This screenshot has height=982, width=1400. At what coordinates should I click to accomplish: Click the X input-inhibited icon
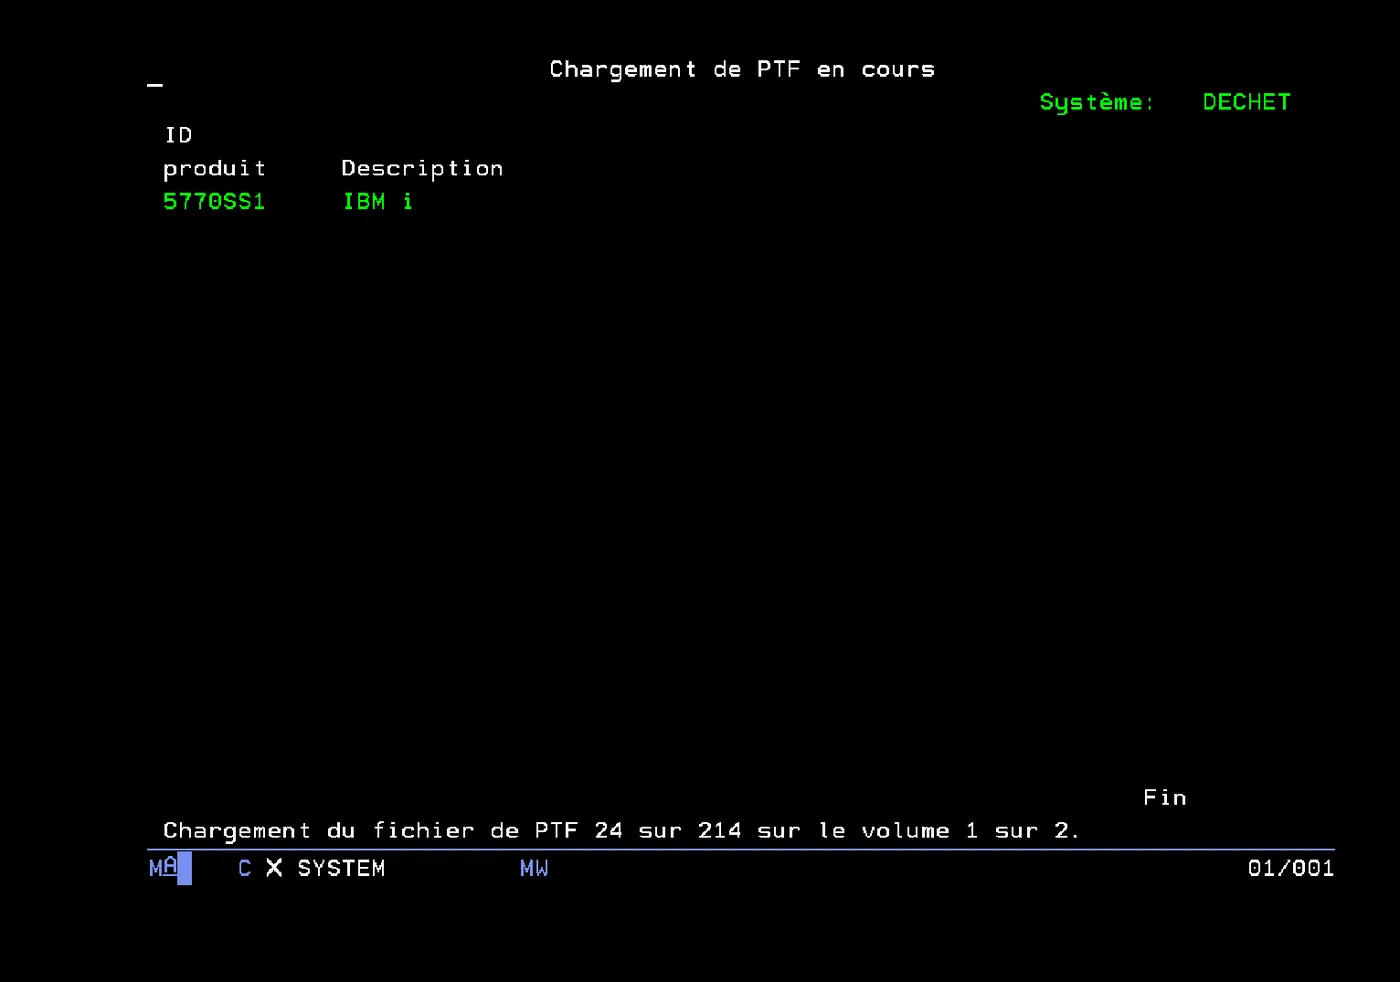tap(274, 868)
